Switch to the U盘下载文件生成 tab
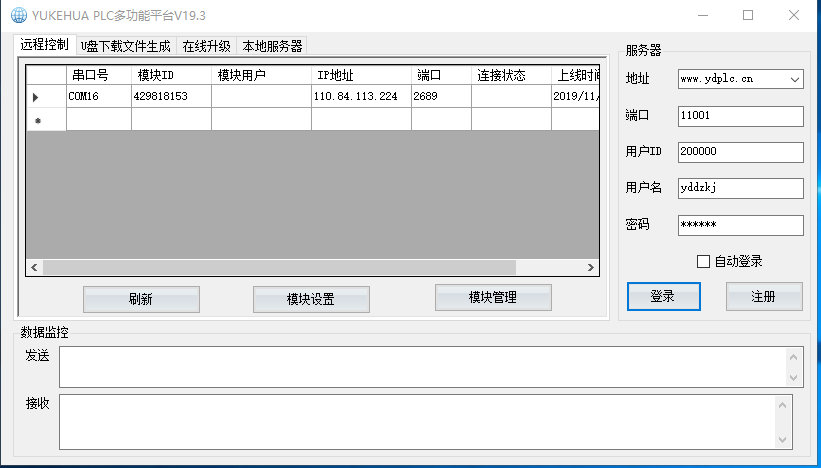 click(126, 46)
